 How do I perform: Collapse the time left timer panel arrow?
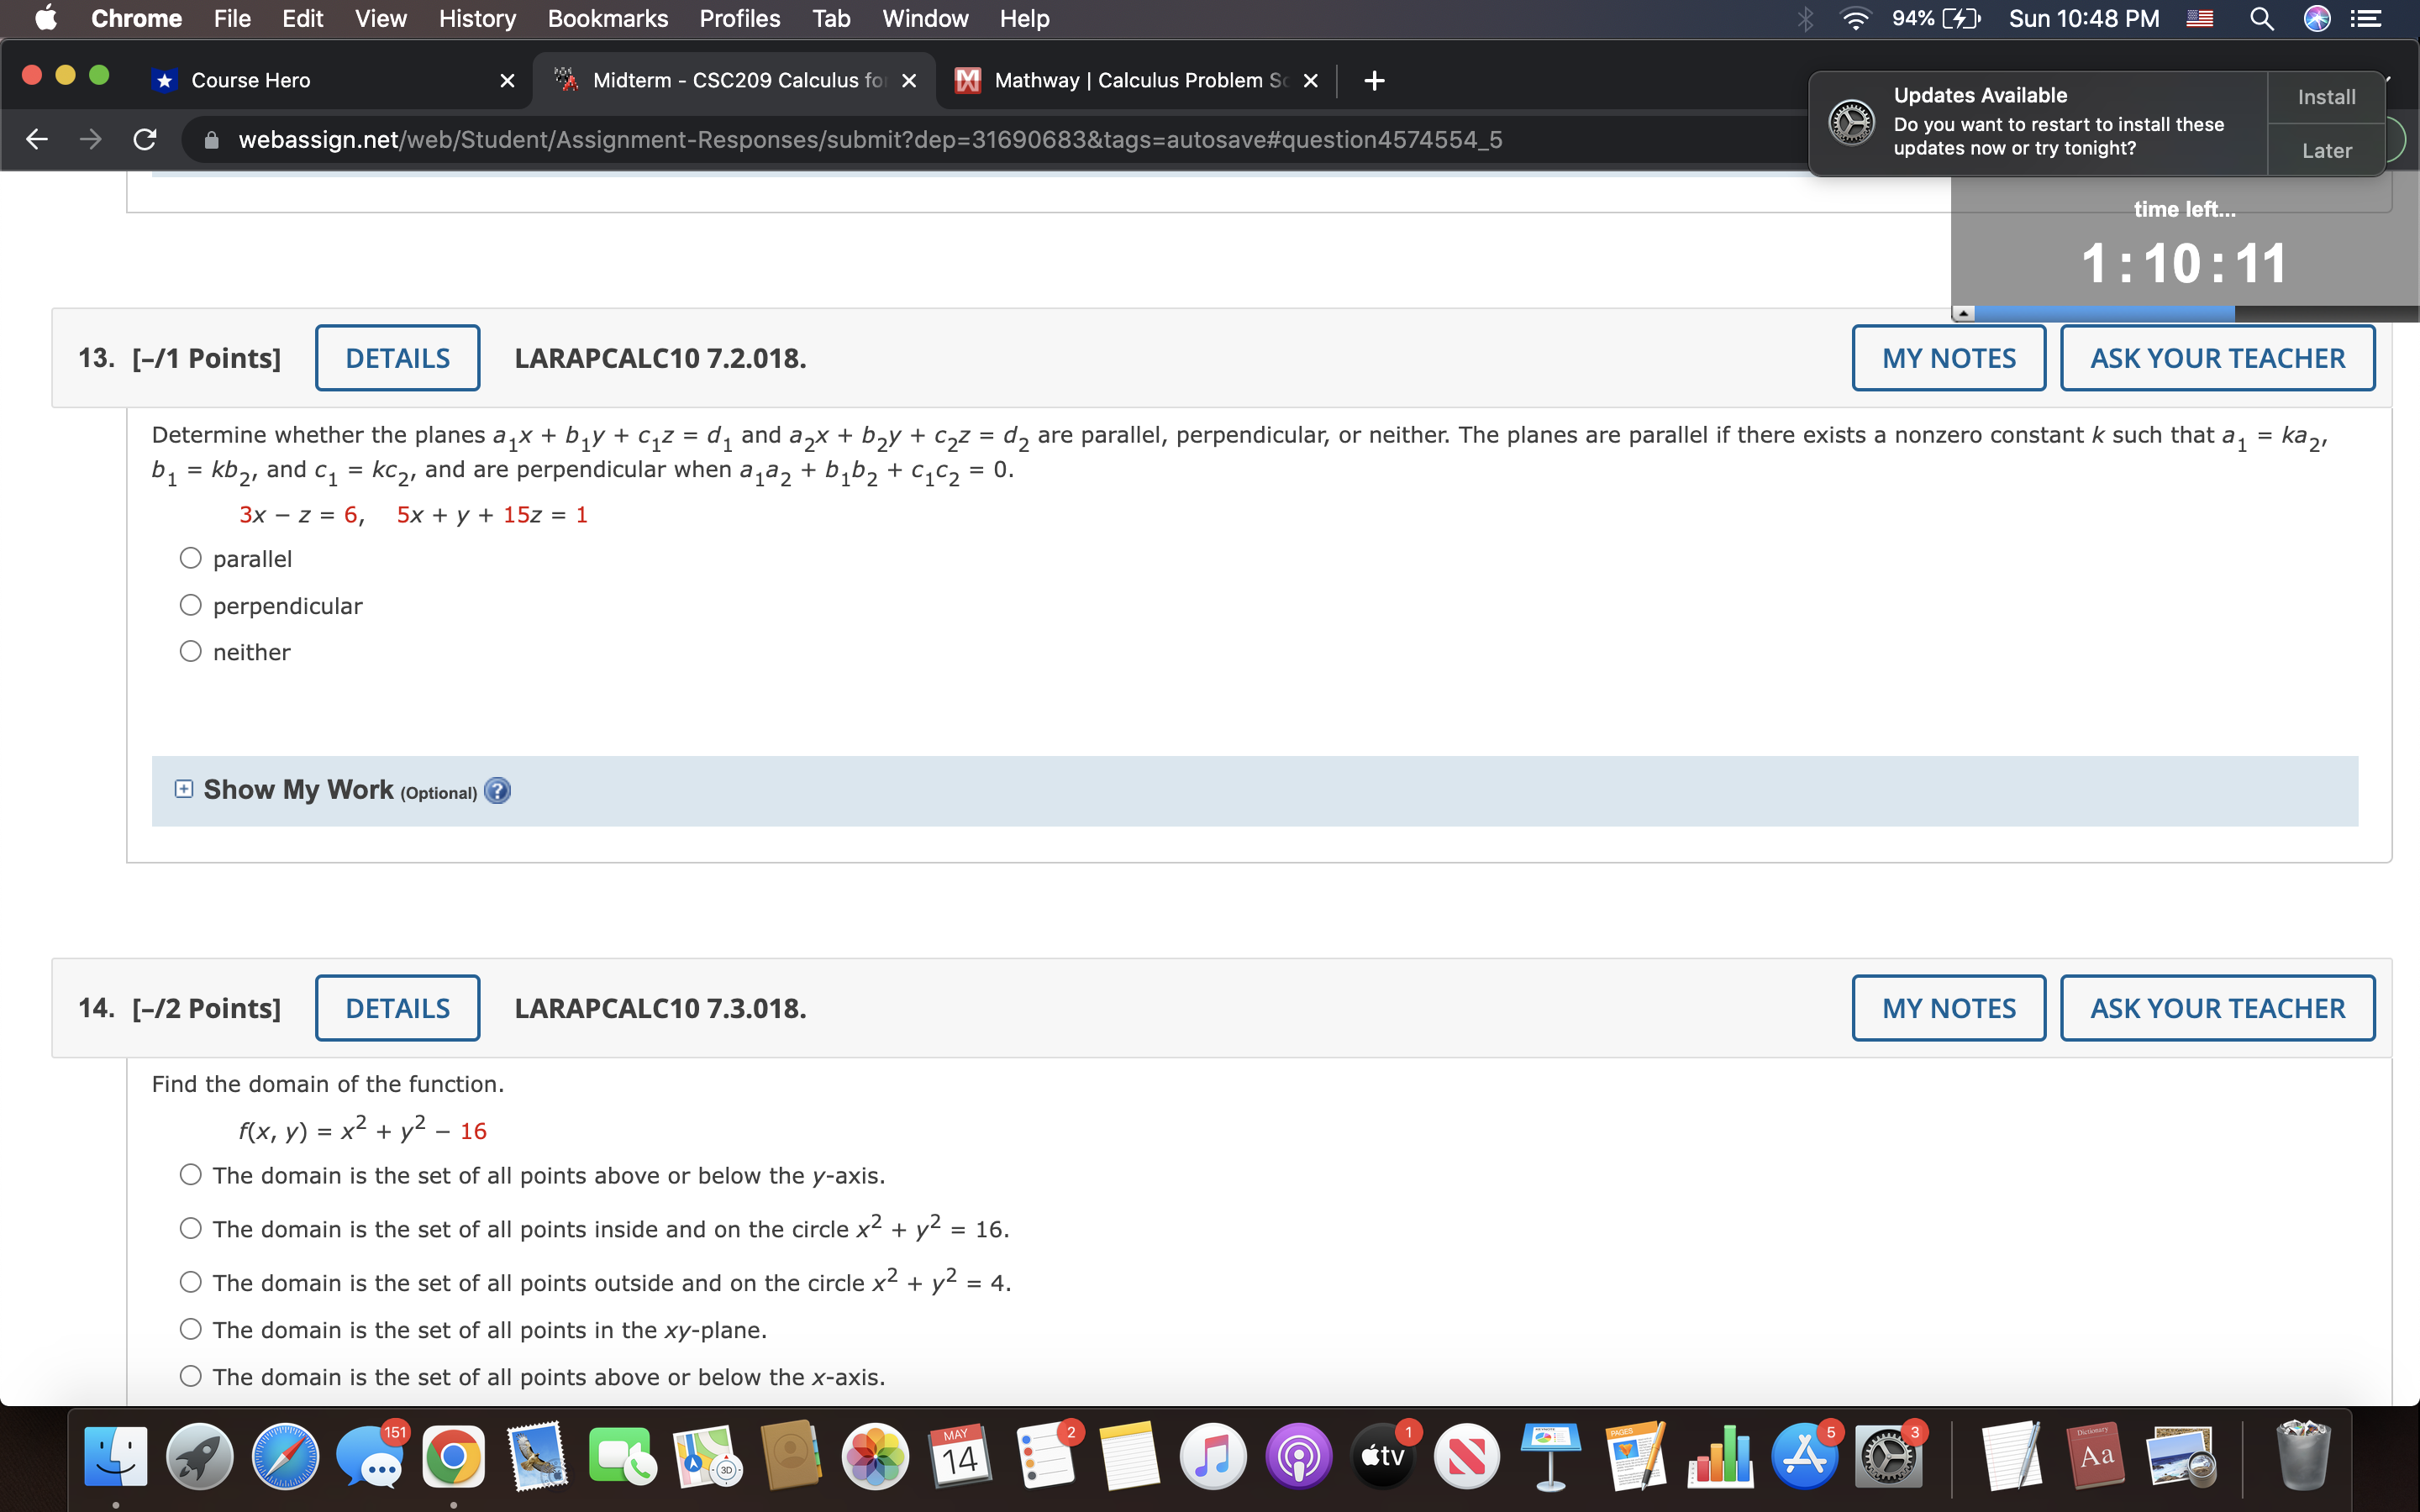tap(1964, 313)
